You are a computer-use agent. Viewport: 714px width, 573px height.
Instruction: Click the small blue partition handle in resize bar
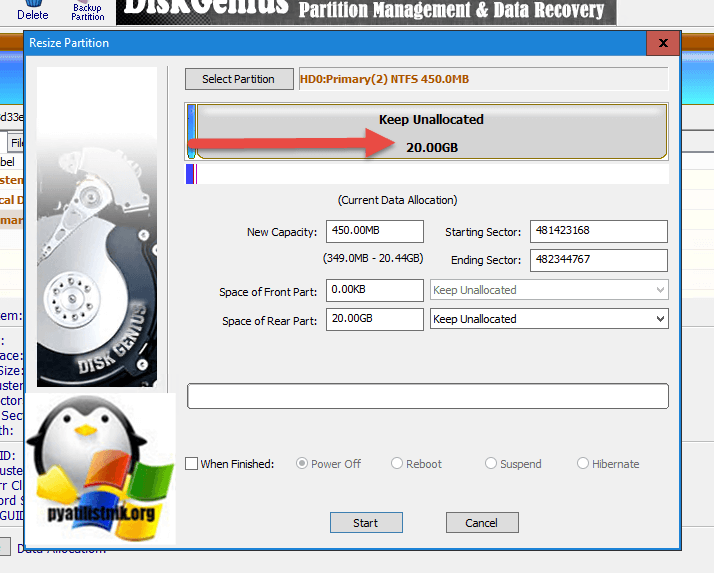click(191, 132)
